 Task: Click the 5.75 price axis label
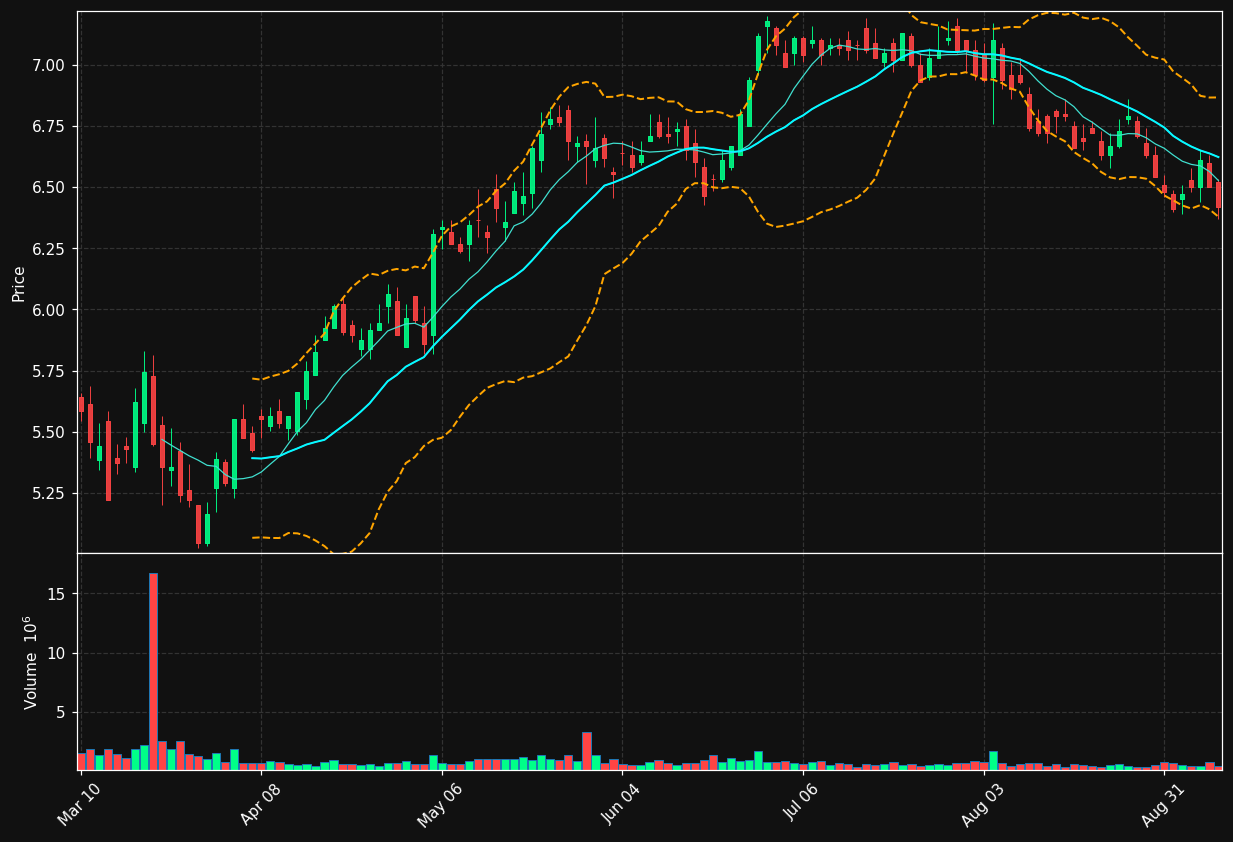[47, 371]
